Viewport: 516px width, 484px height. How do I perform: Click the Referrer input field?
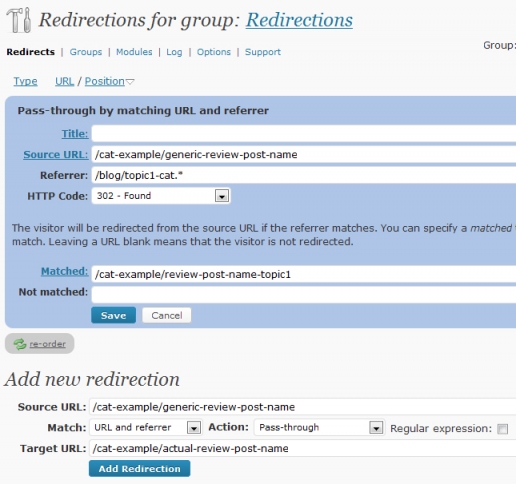click(x=304, y=175)
